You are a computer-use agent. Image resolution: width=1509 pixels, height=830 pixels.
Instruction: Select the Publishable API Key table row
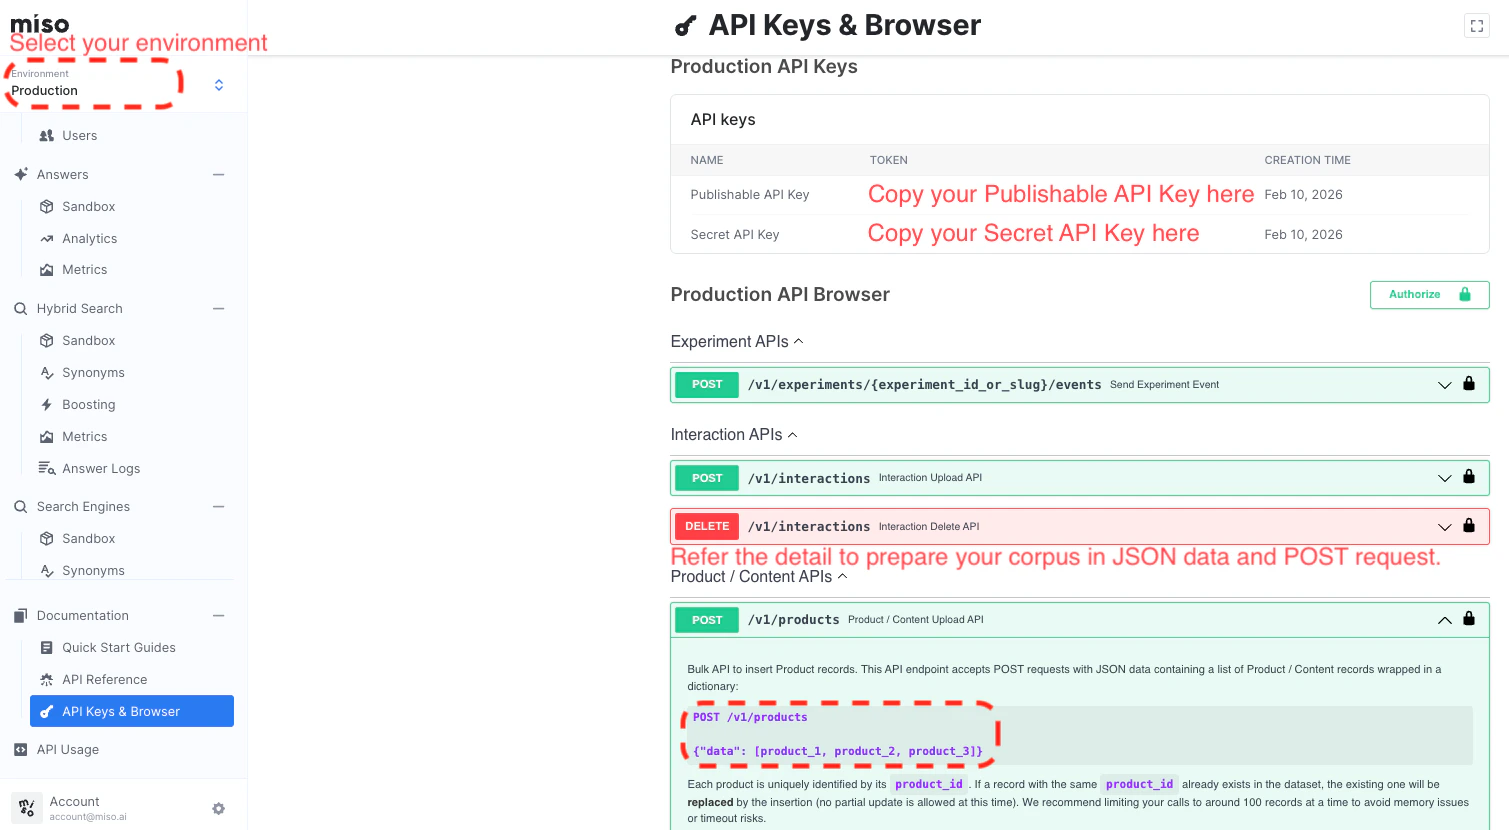coord(749,194)
